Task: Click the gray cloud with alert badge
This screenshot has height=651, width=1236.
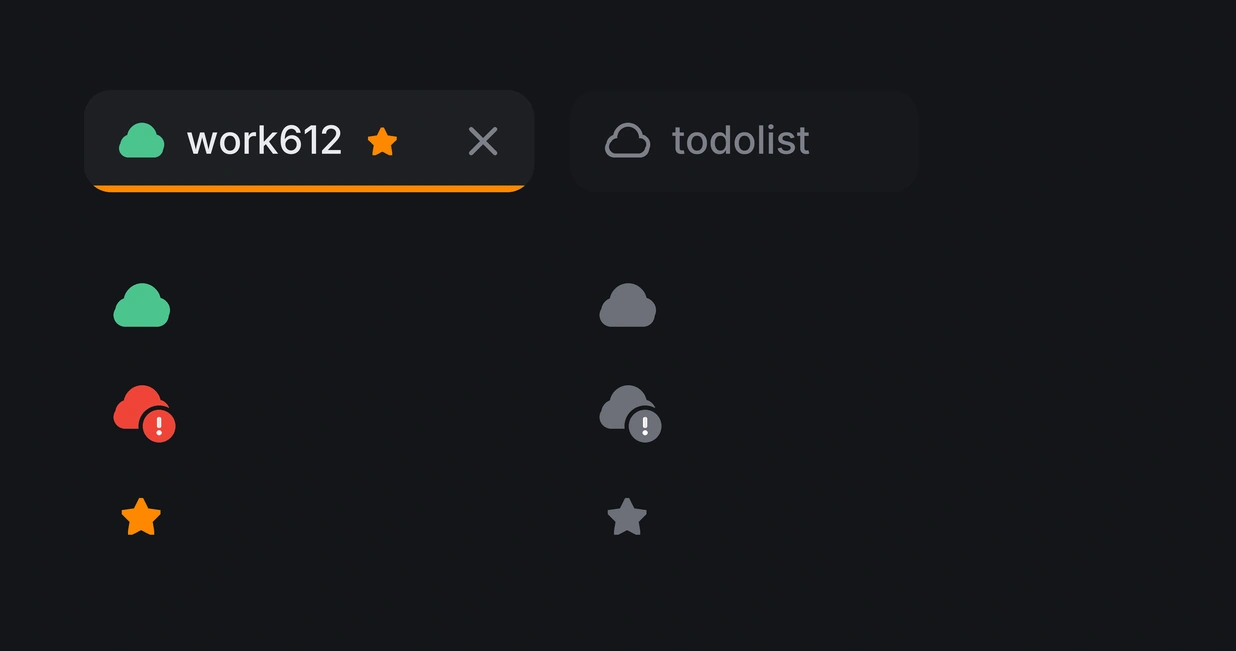Action: (x=630, y=412)
